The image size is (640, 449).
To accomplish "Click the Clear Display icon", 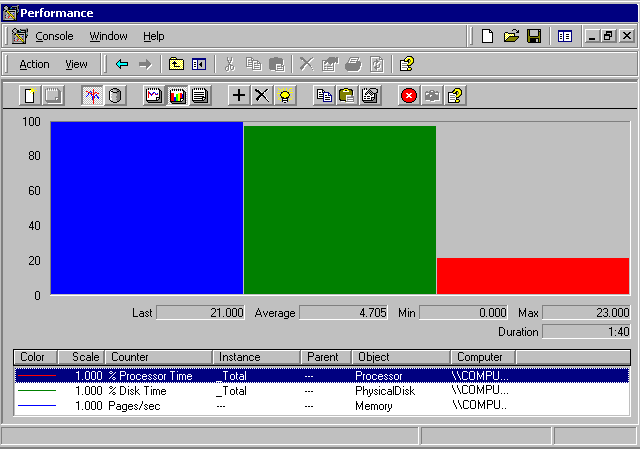I will [53, 95].
